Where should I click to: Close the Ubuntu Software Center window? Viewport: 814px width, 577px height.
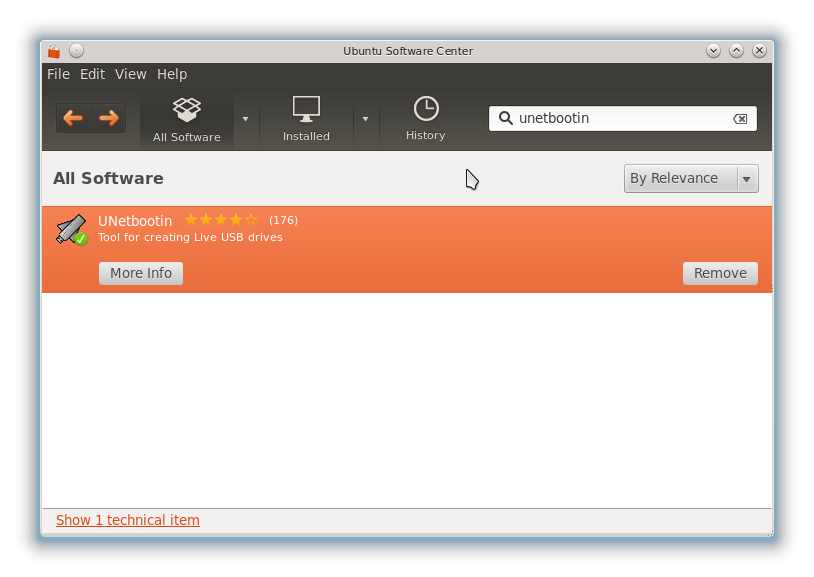click(x=759, y=50)
